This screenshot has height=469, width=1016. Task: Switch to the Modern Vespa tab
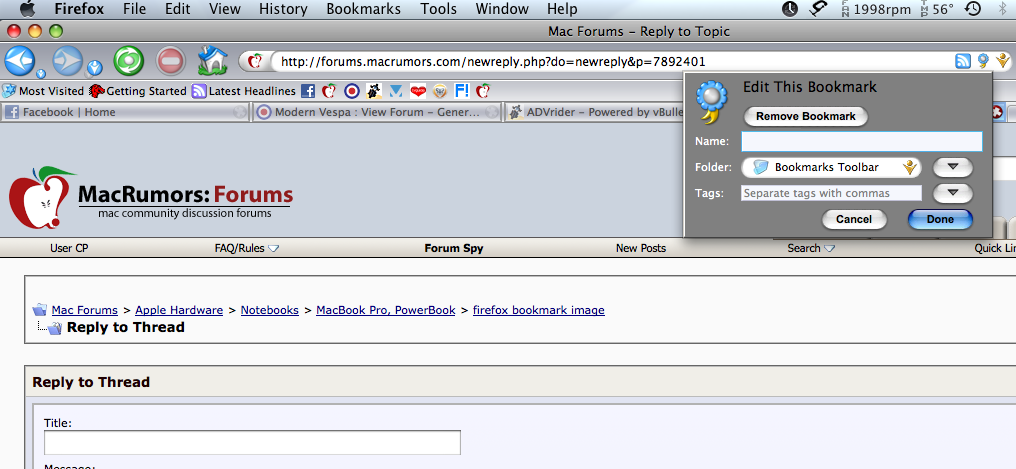coord(377,112)
